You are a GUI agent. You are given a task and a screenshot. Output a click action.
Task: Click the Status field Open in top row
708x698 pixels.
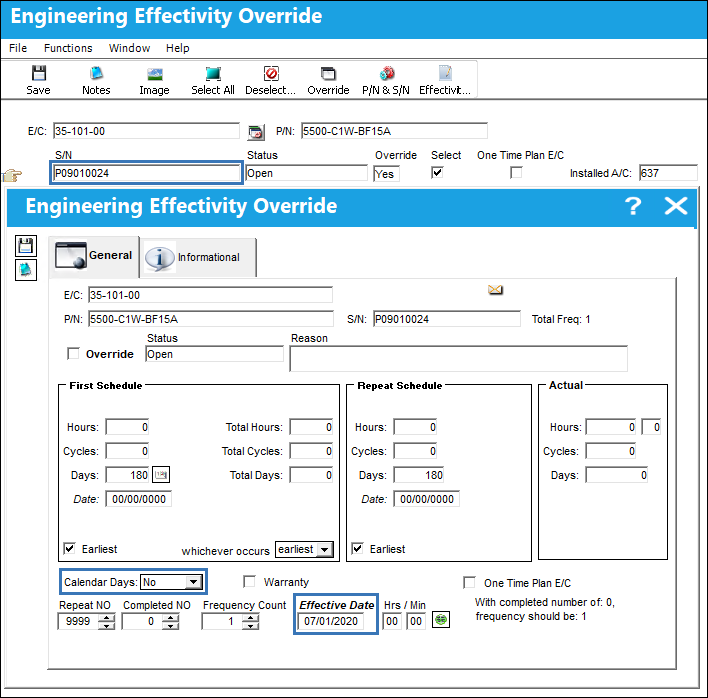pos(307,173)
